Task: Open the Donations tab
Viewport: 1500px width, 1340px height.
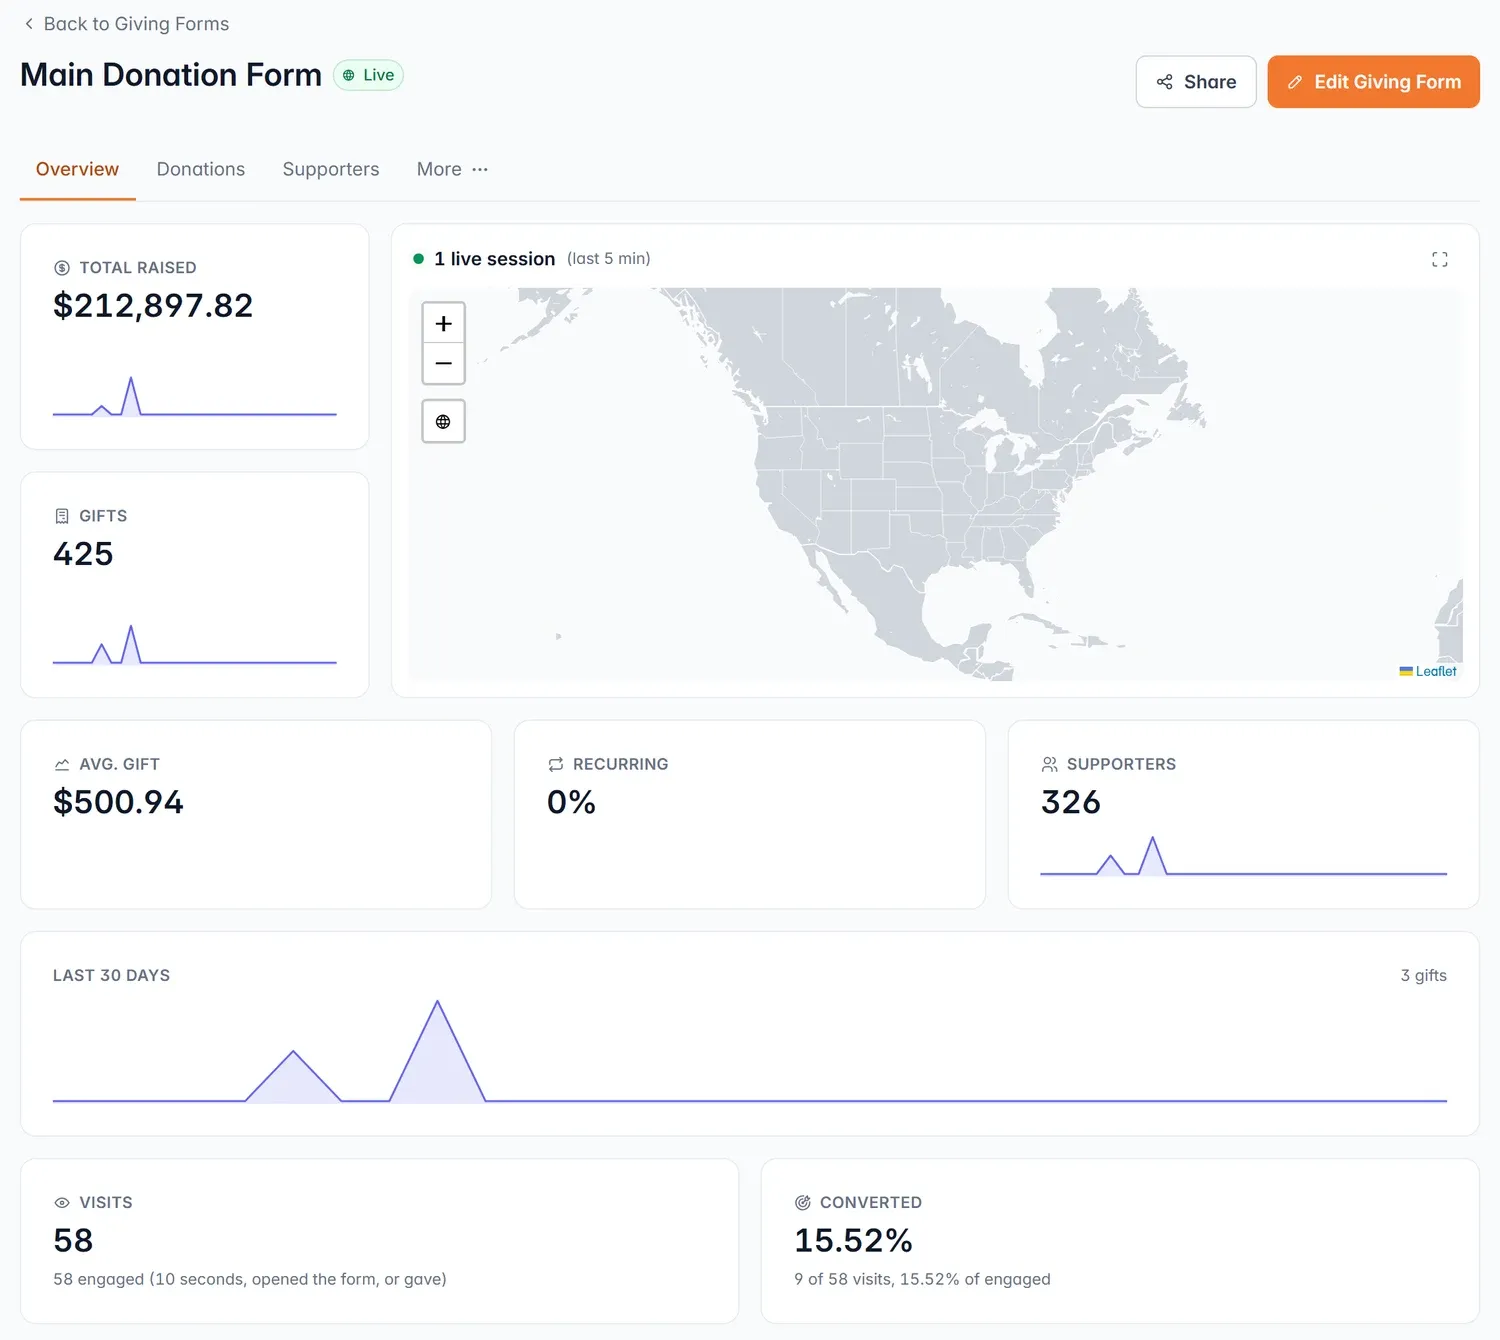Action: [x=201, y=169]
